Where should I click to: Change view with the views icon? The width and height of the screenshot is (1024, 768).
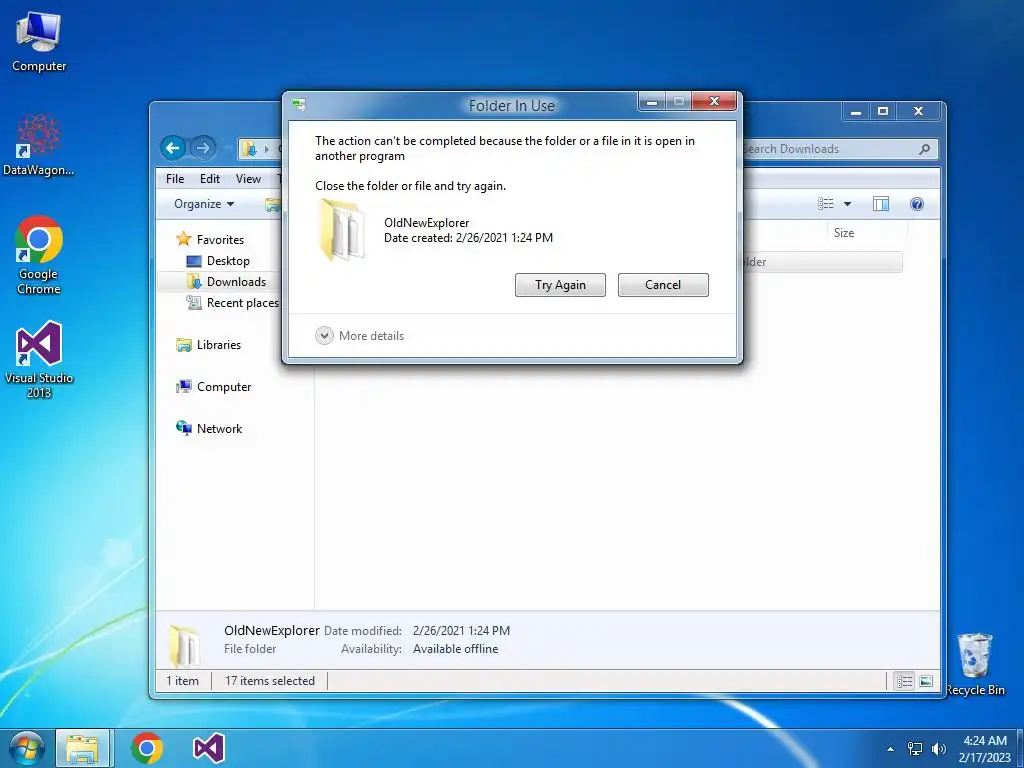[x=825, y=204]
